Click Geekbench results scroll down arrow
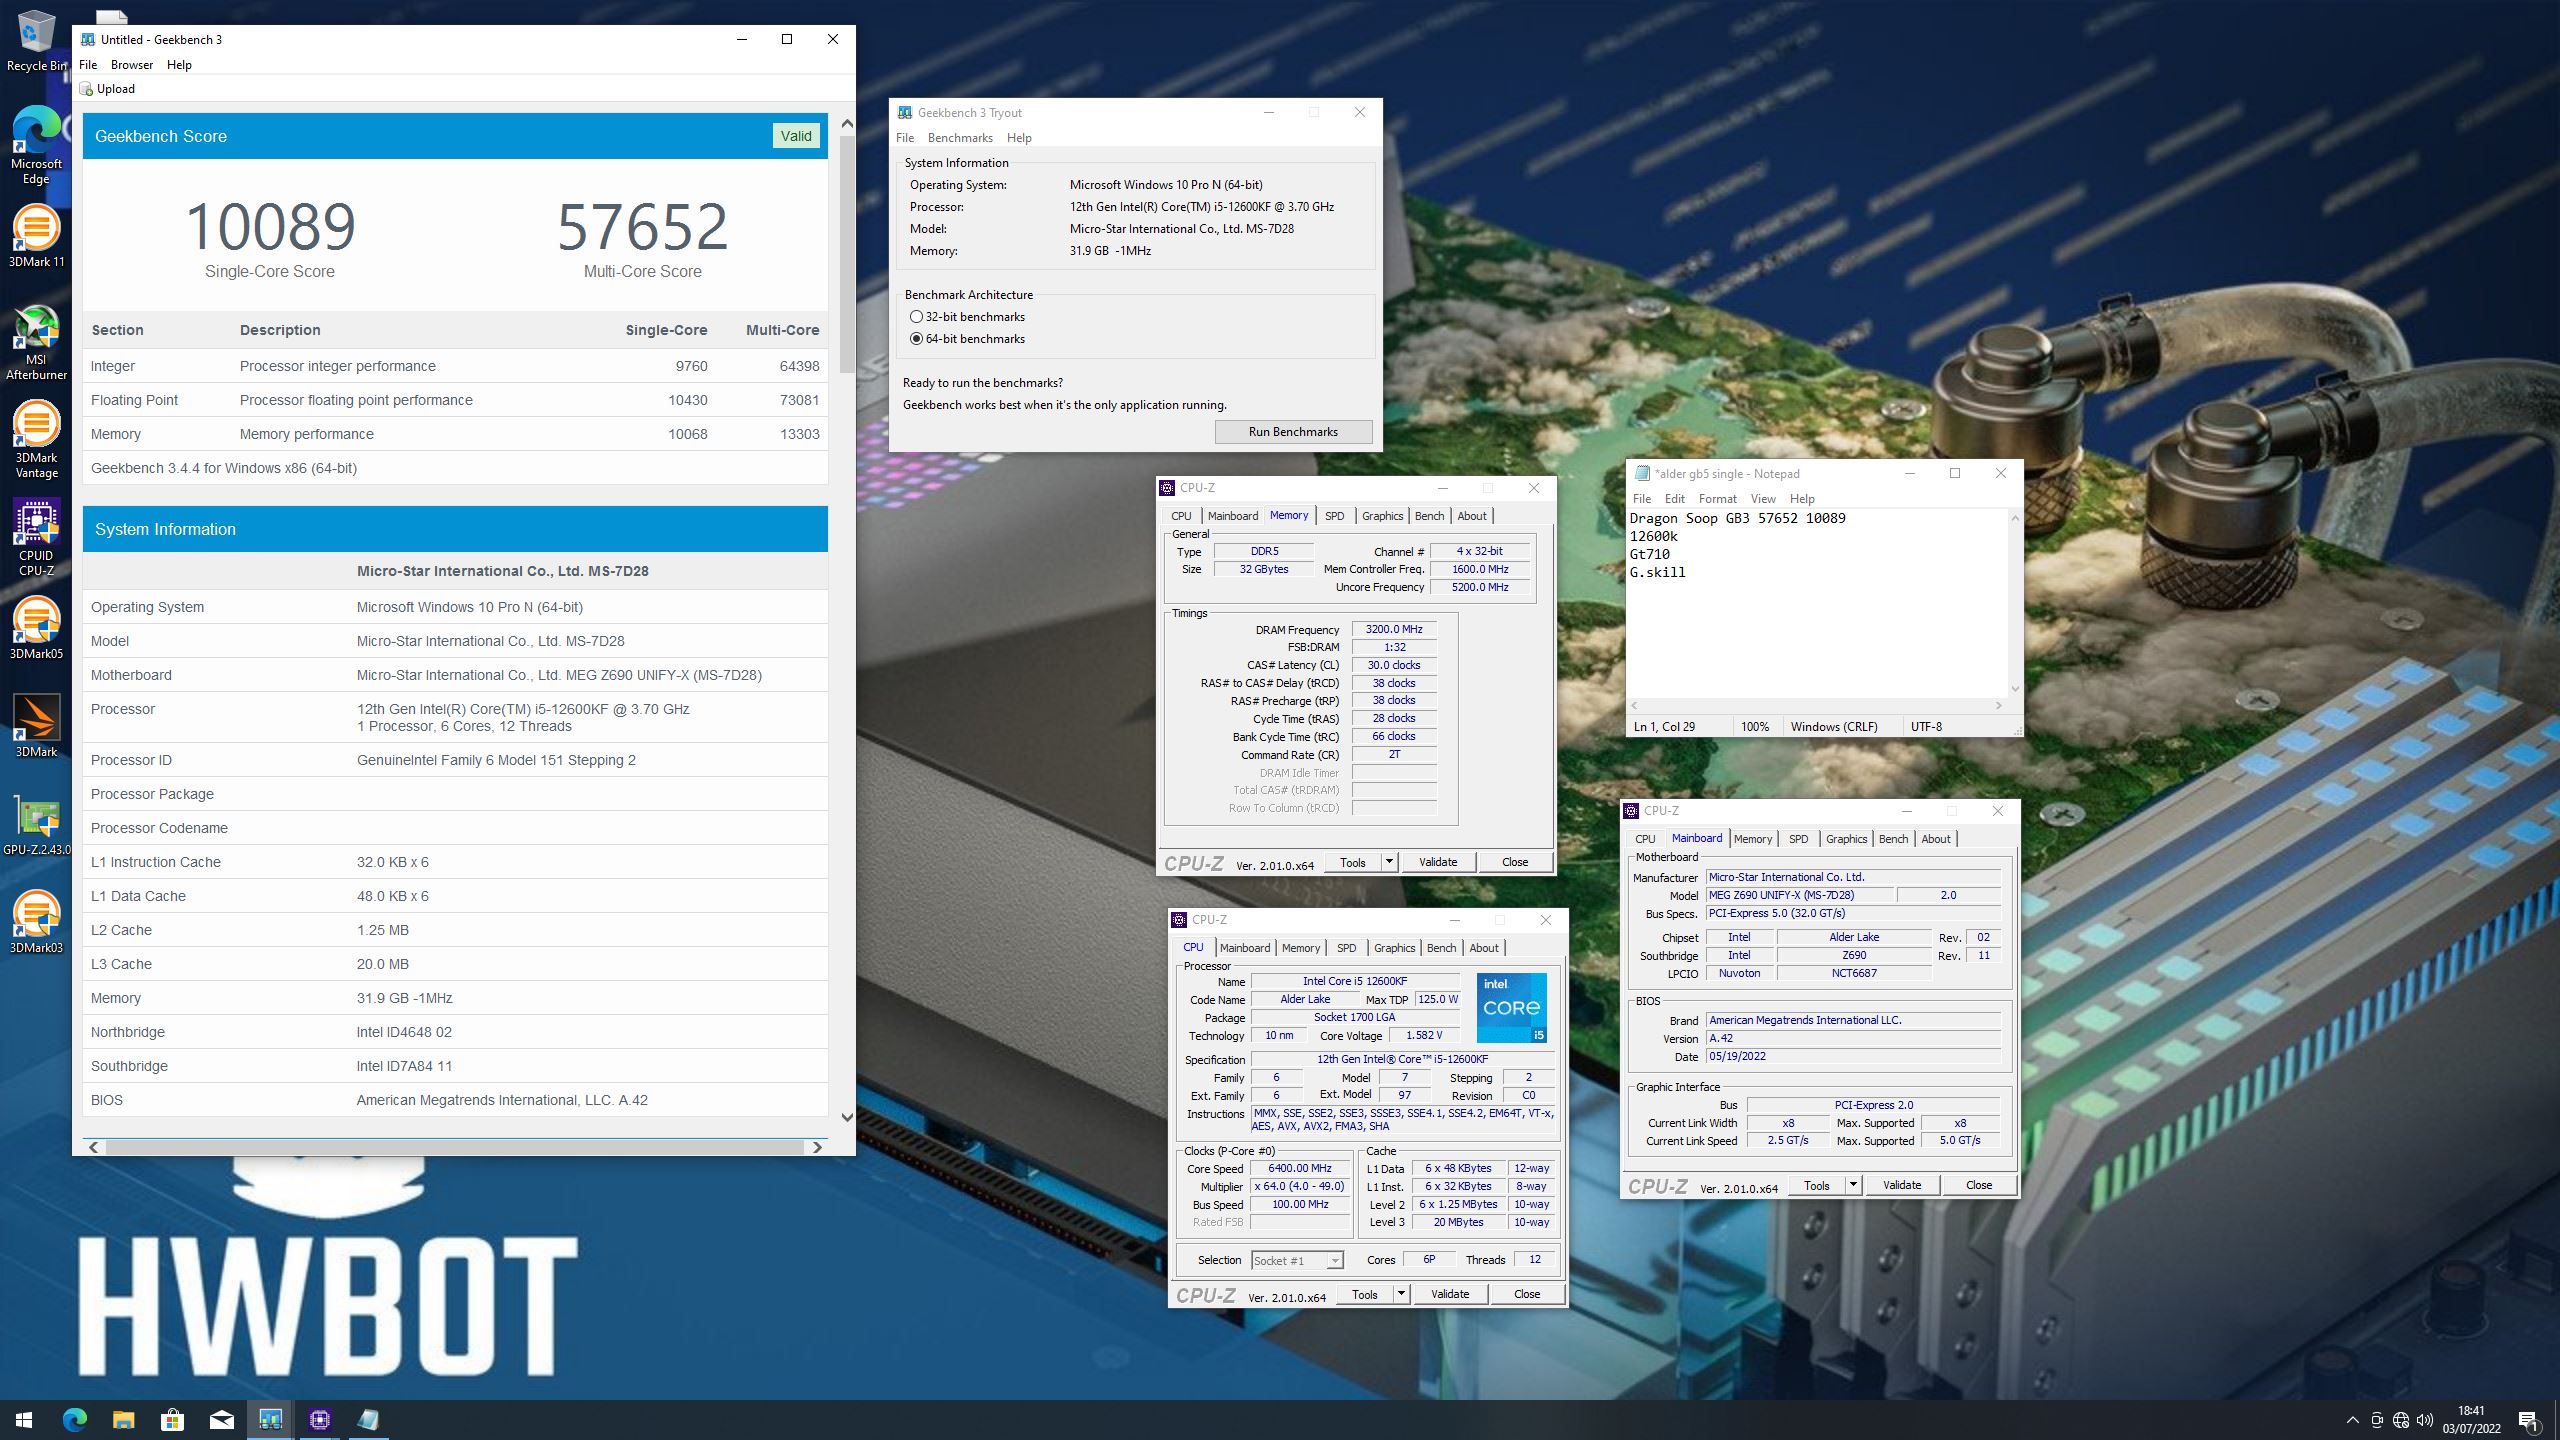This screenshot has height=1440, width=2560. click(847, 1118)
